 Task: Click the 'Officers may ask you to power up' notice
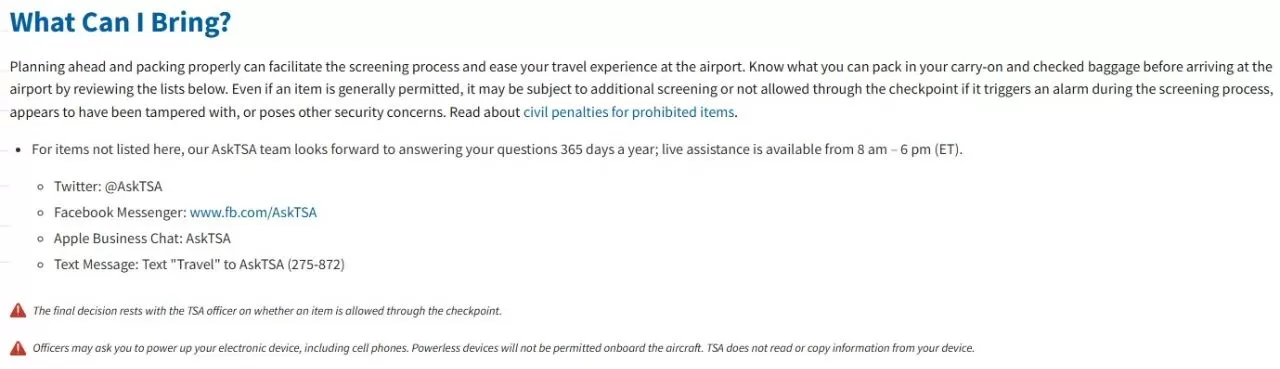(503, 348)
